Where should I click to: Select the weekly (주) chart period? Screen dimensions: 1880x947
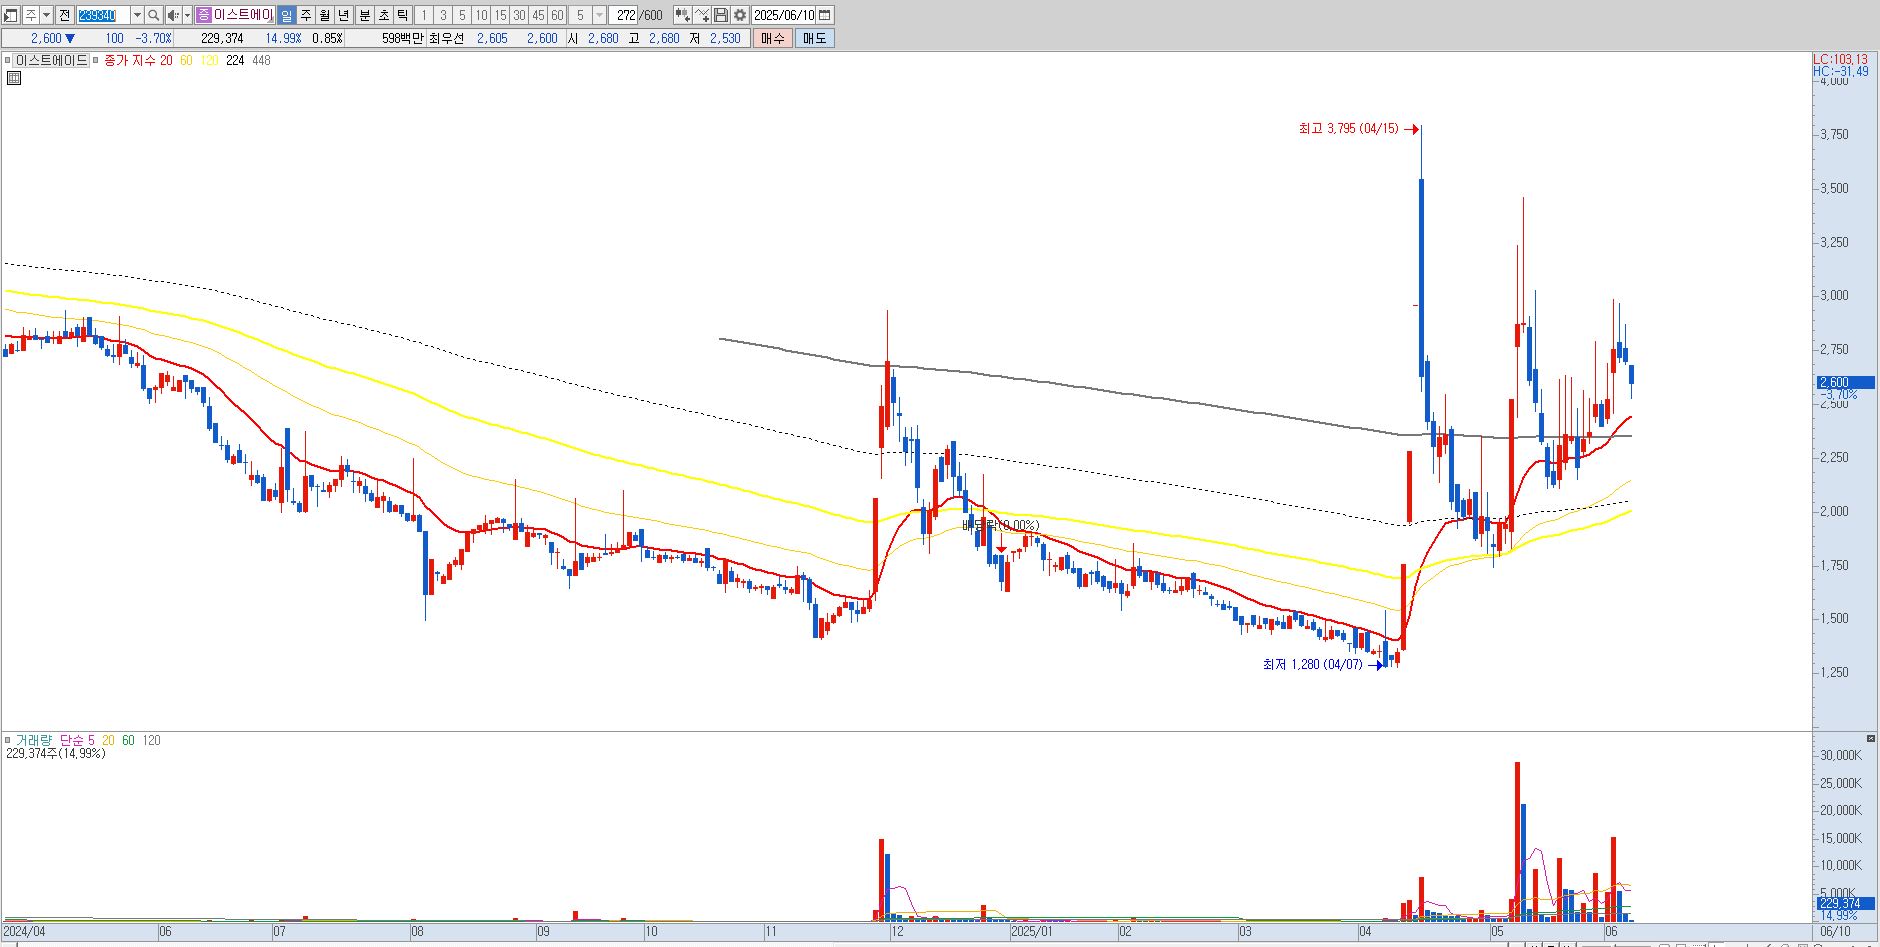306,15
